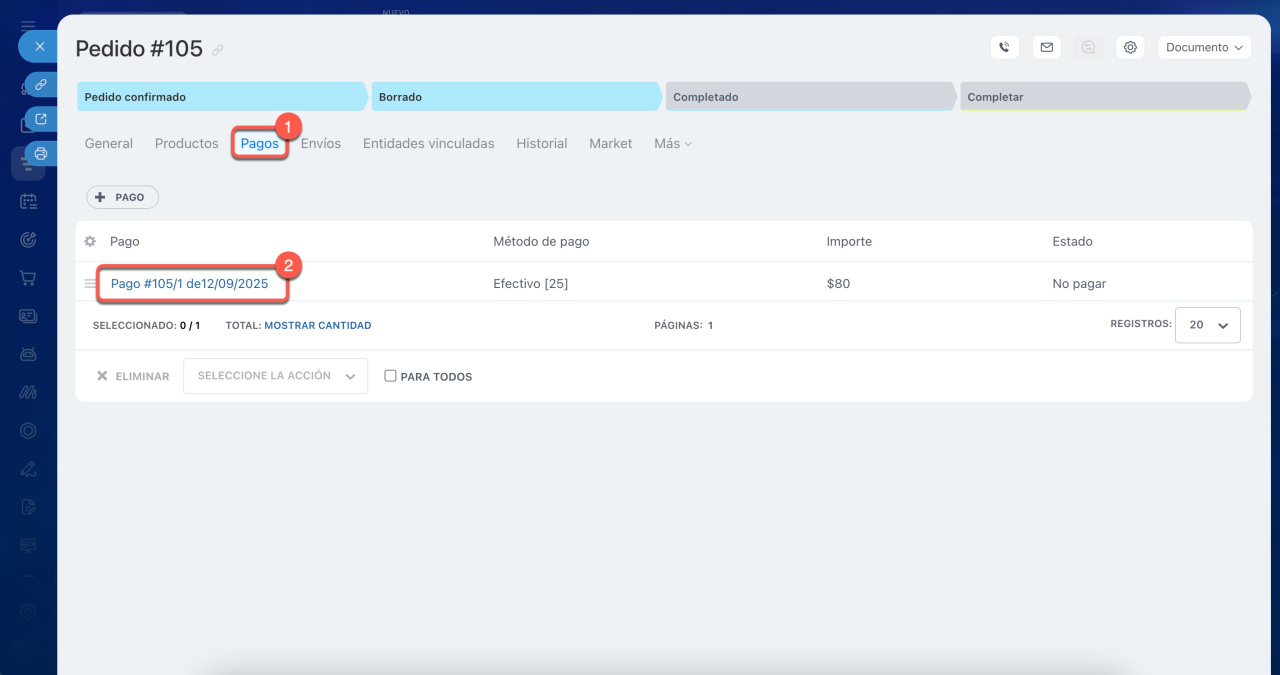Click the print icon on the side panel

pos(41,153)
